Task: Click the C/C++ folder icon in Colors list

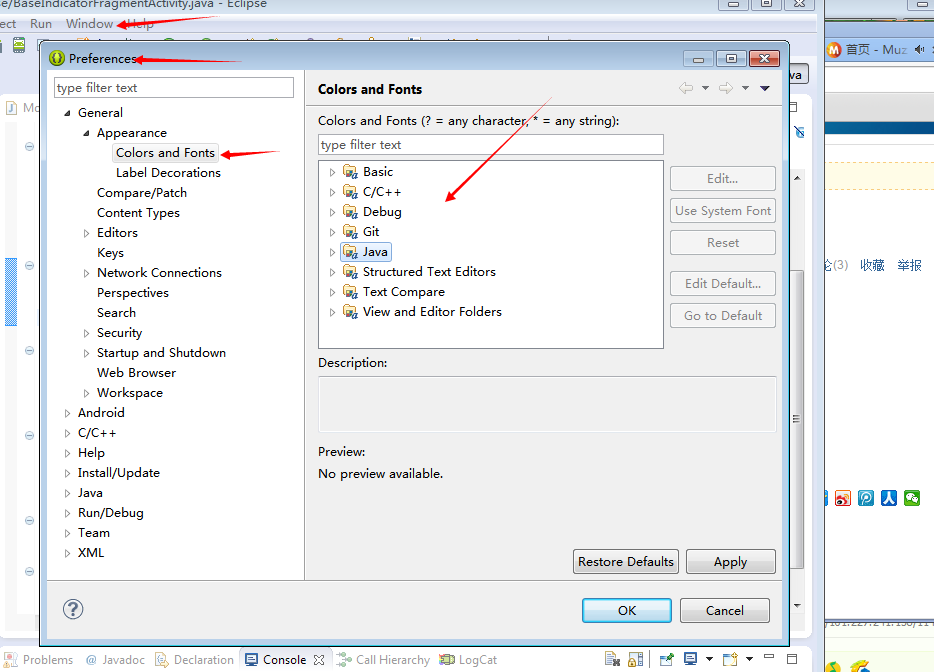Action: tap(350, 192)
